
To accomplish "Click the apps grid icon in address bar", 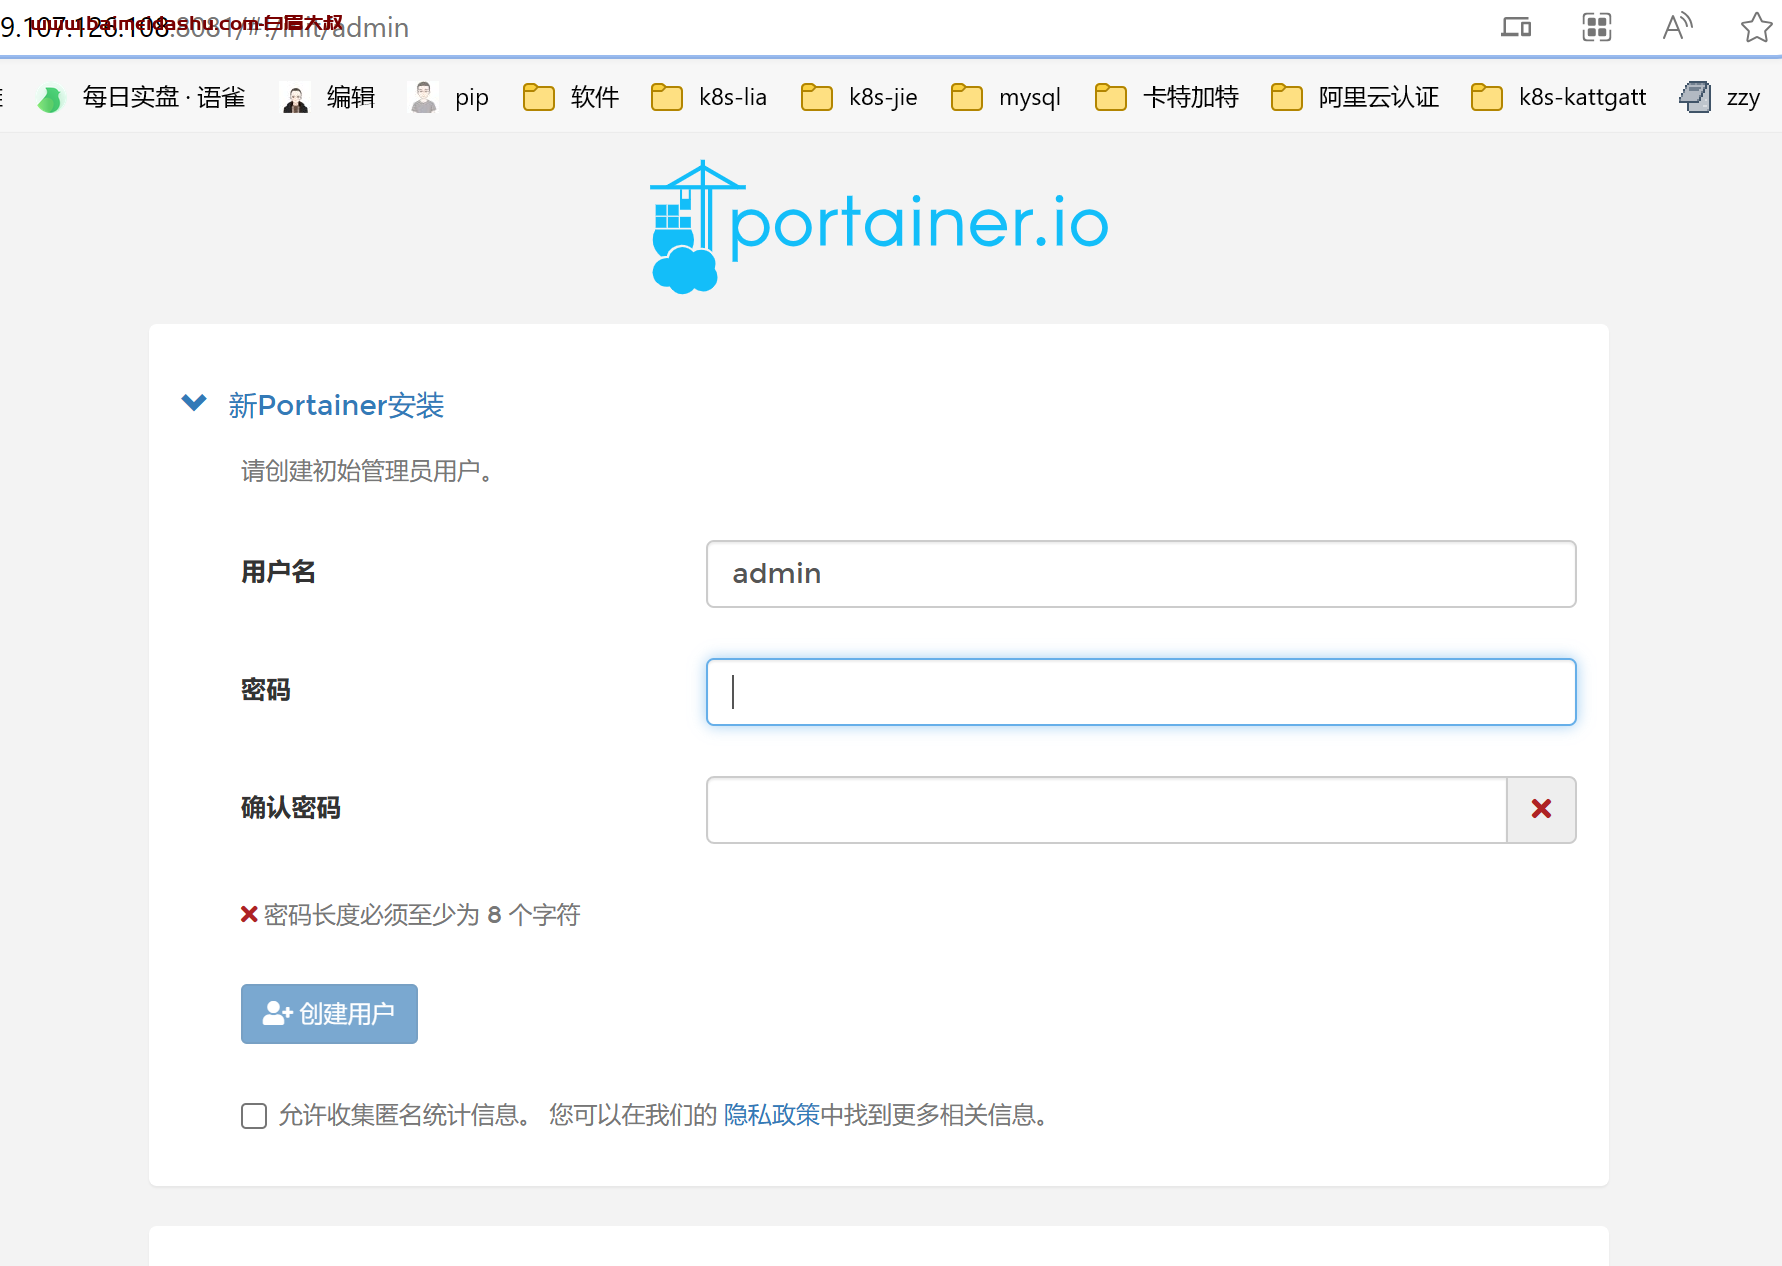I will [x=1597, y=27].
